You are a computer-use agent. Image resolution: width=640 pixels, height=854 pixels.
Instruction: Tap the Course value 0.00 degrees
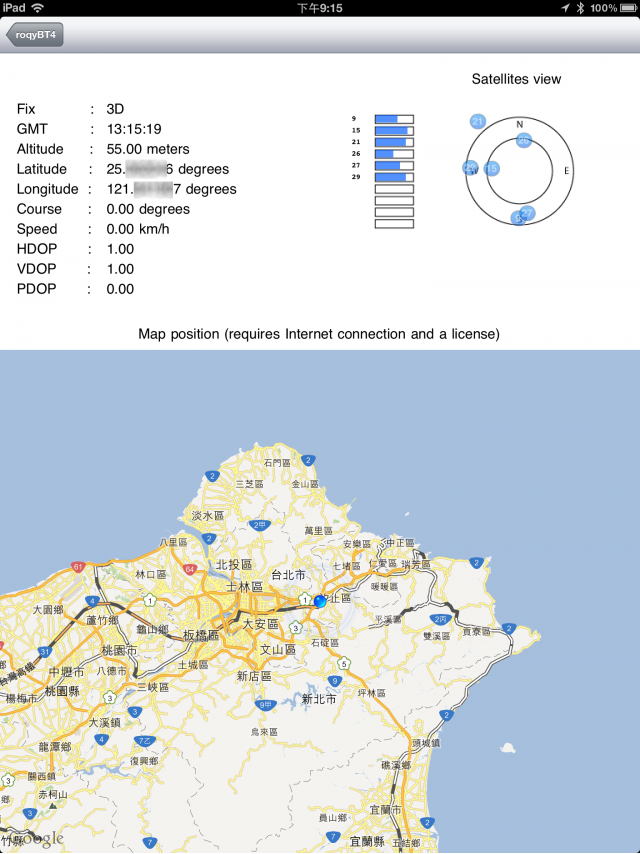tap(148, 209)
